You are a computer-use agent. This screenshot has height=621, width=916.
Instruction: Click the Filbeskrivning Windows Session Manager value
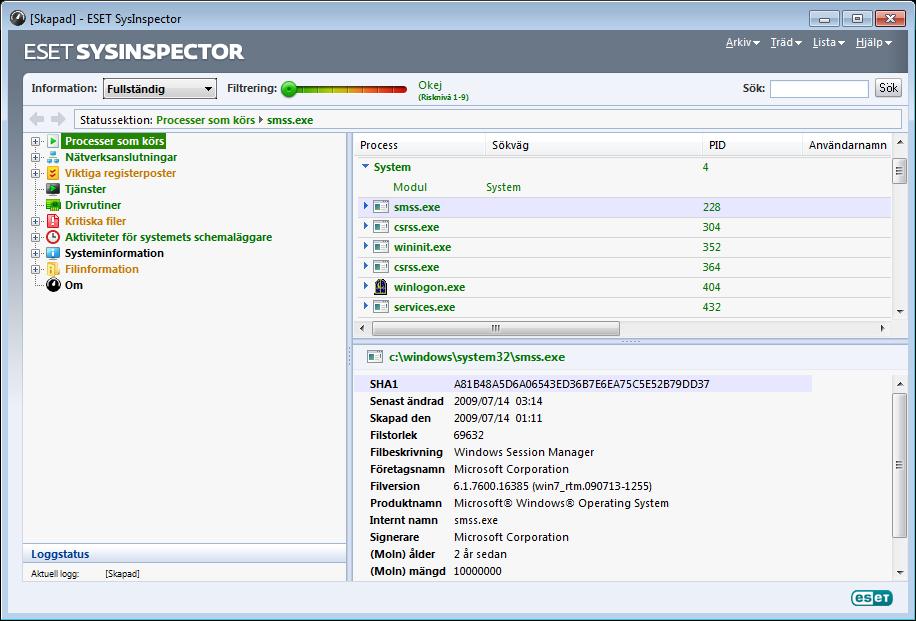pyautogui.click(x=523, y=452)
